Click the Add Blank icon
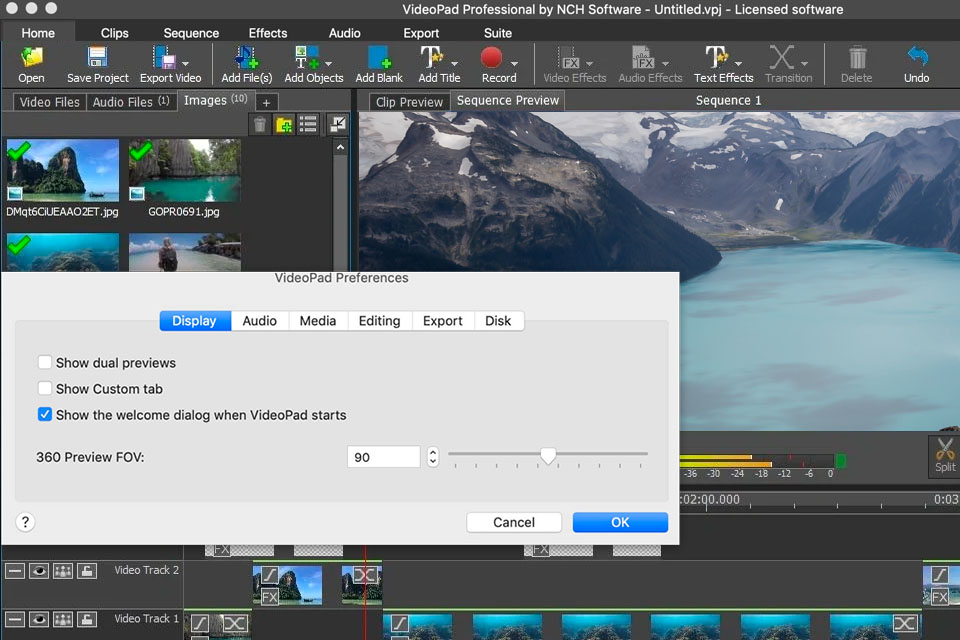960x640 pixels. pyautogui.click(x=379, y=58)
